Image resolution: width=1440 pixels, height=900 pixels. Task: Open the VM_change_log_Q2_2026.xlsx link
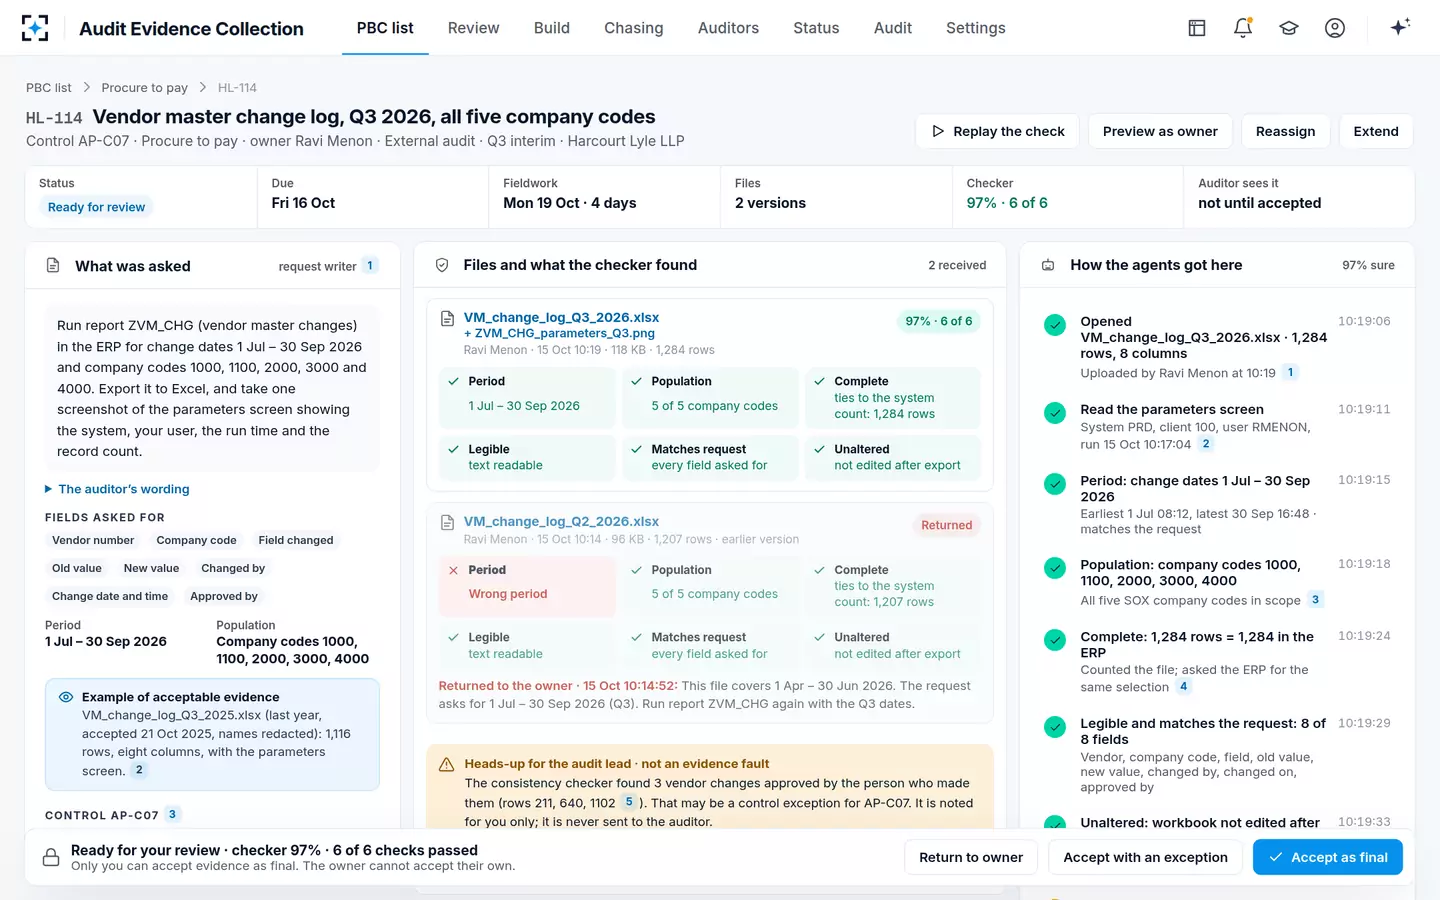(x=561, y=521)
